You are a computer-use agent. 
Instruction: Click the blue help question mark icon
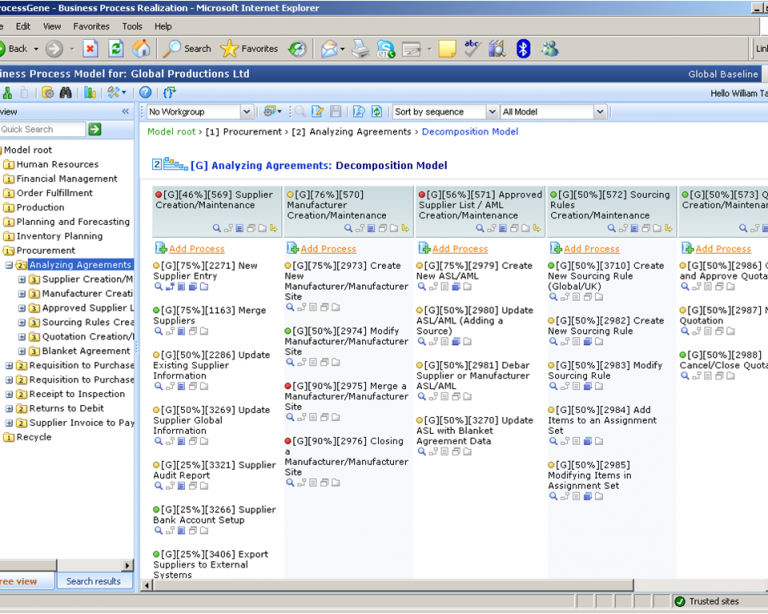coord(145,93)
